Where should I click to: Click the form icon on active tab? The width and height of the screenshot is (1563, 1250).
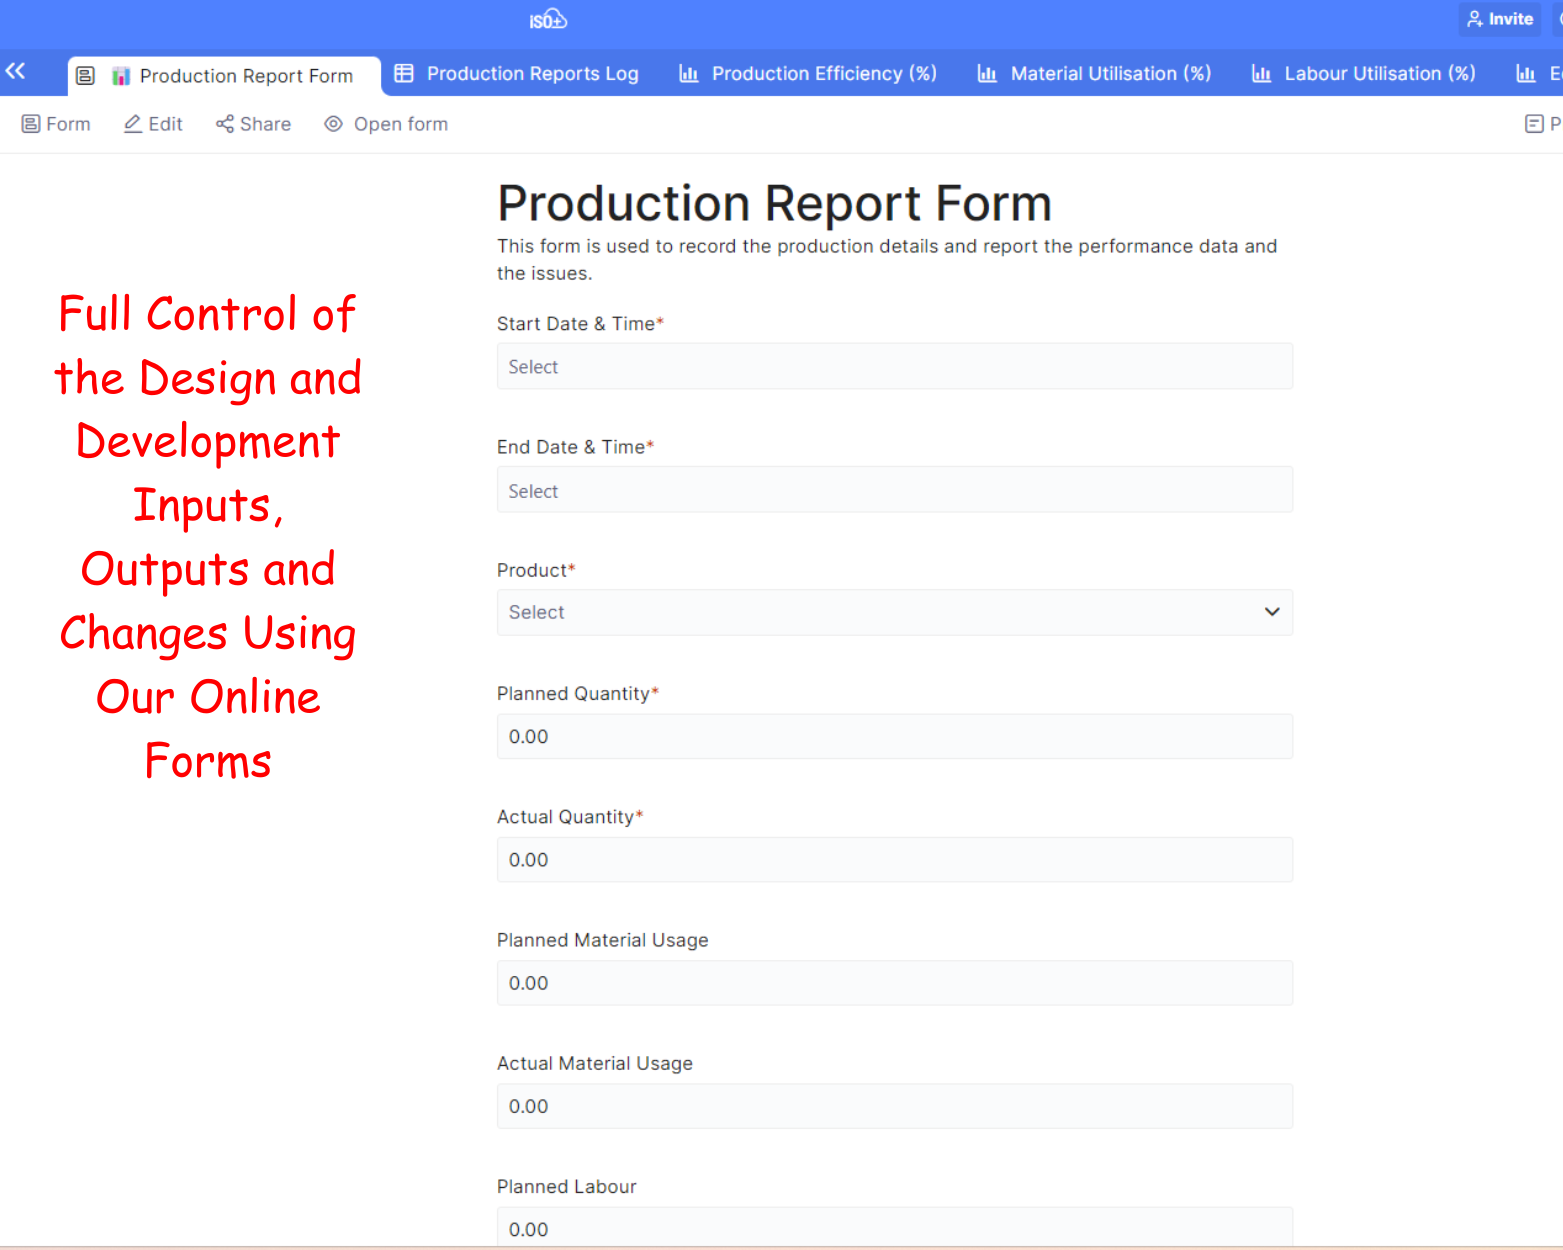pos(86,76)
